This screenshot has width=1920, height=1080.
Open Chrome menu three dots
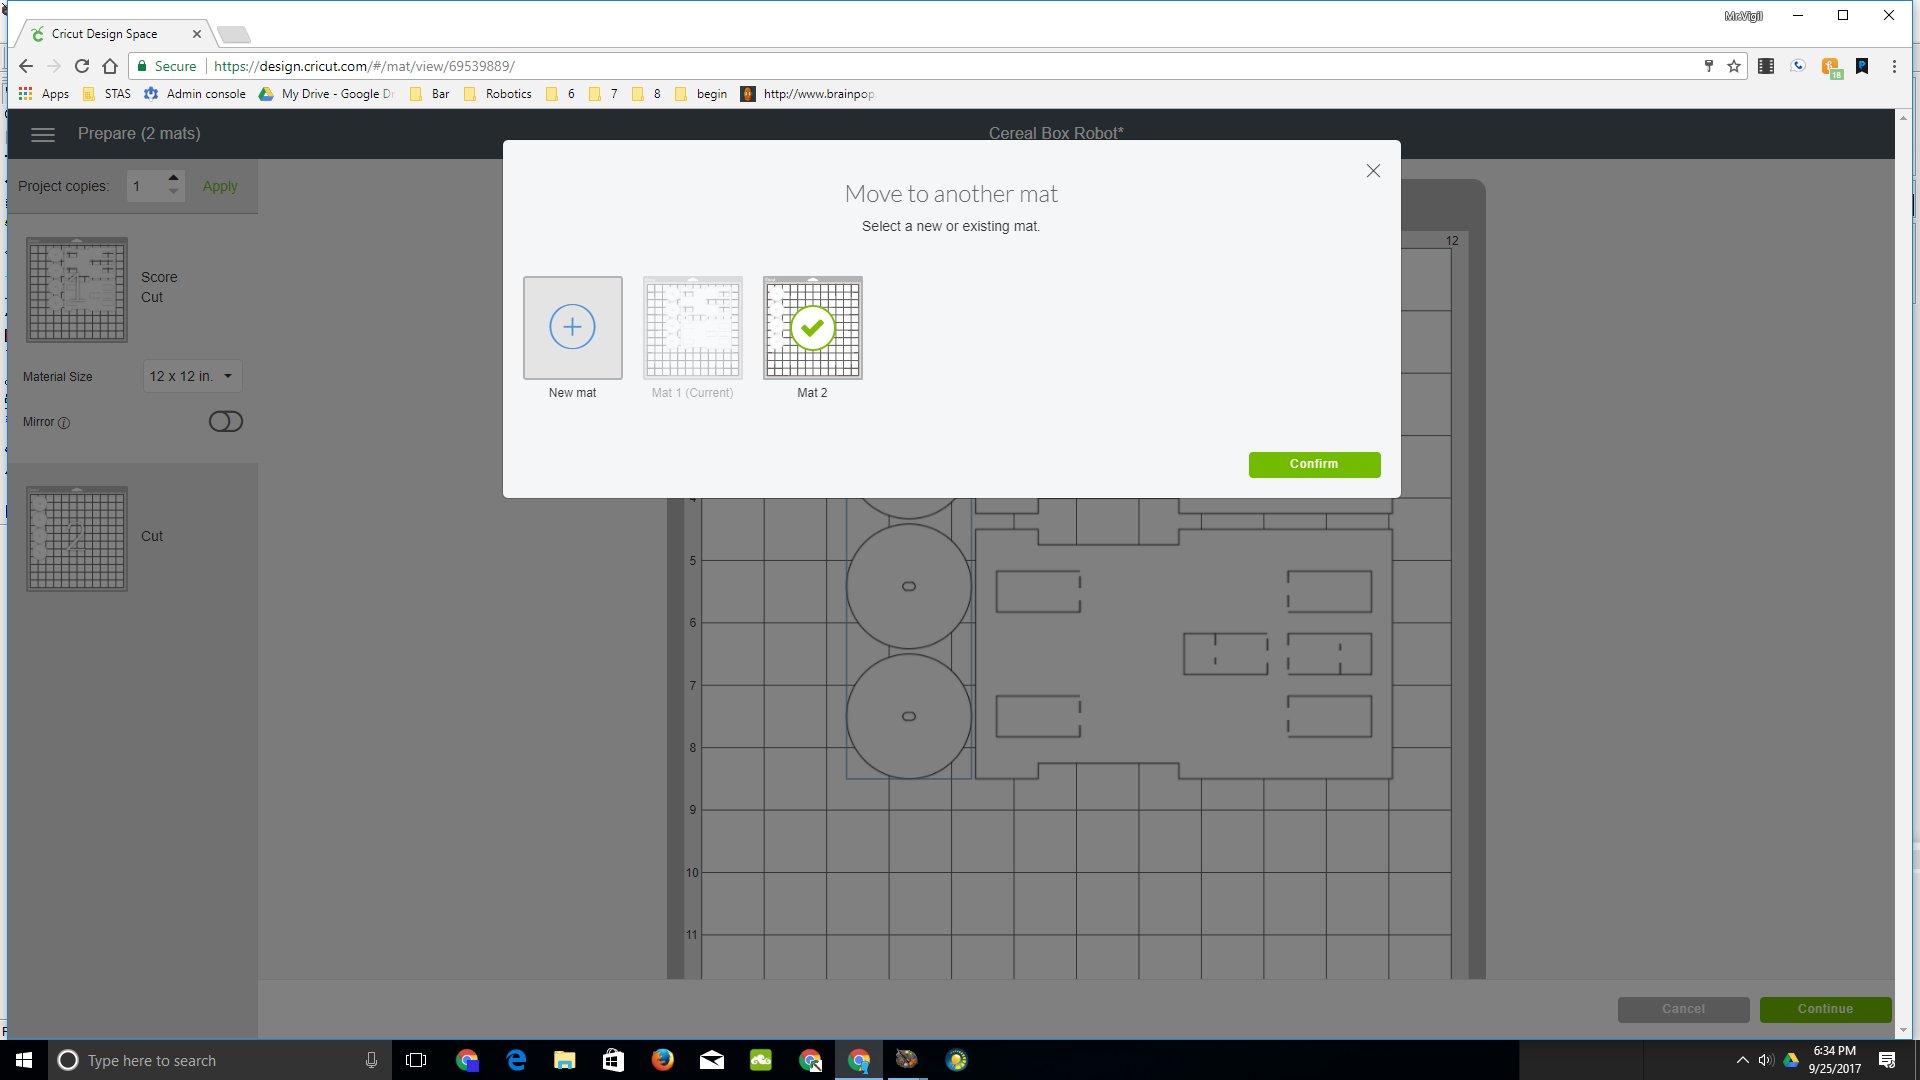(1894, 66)
